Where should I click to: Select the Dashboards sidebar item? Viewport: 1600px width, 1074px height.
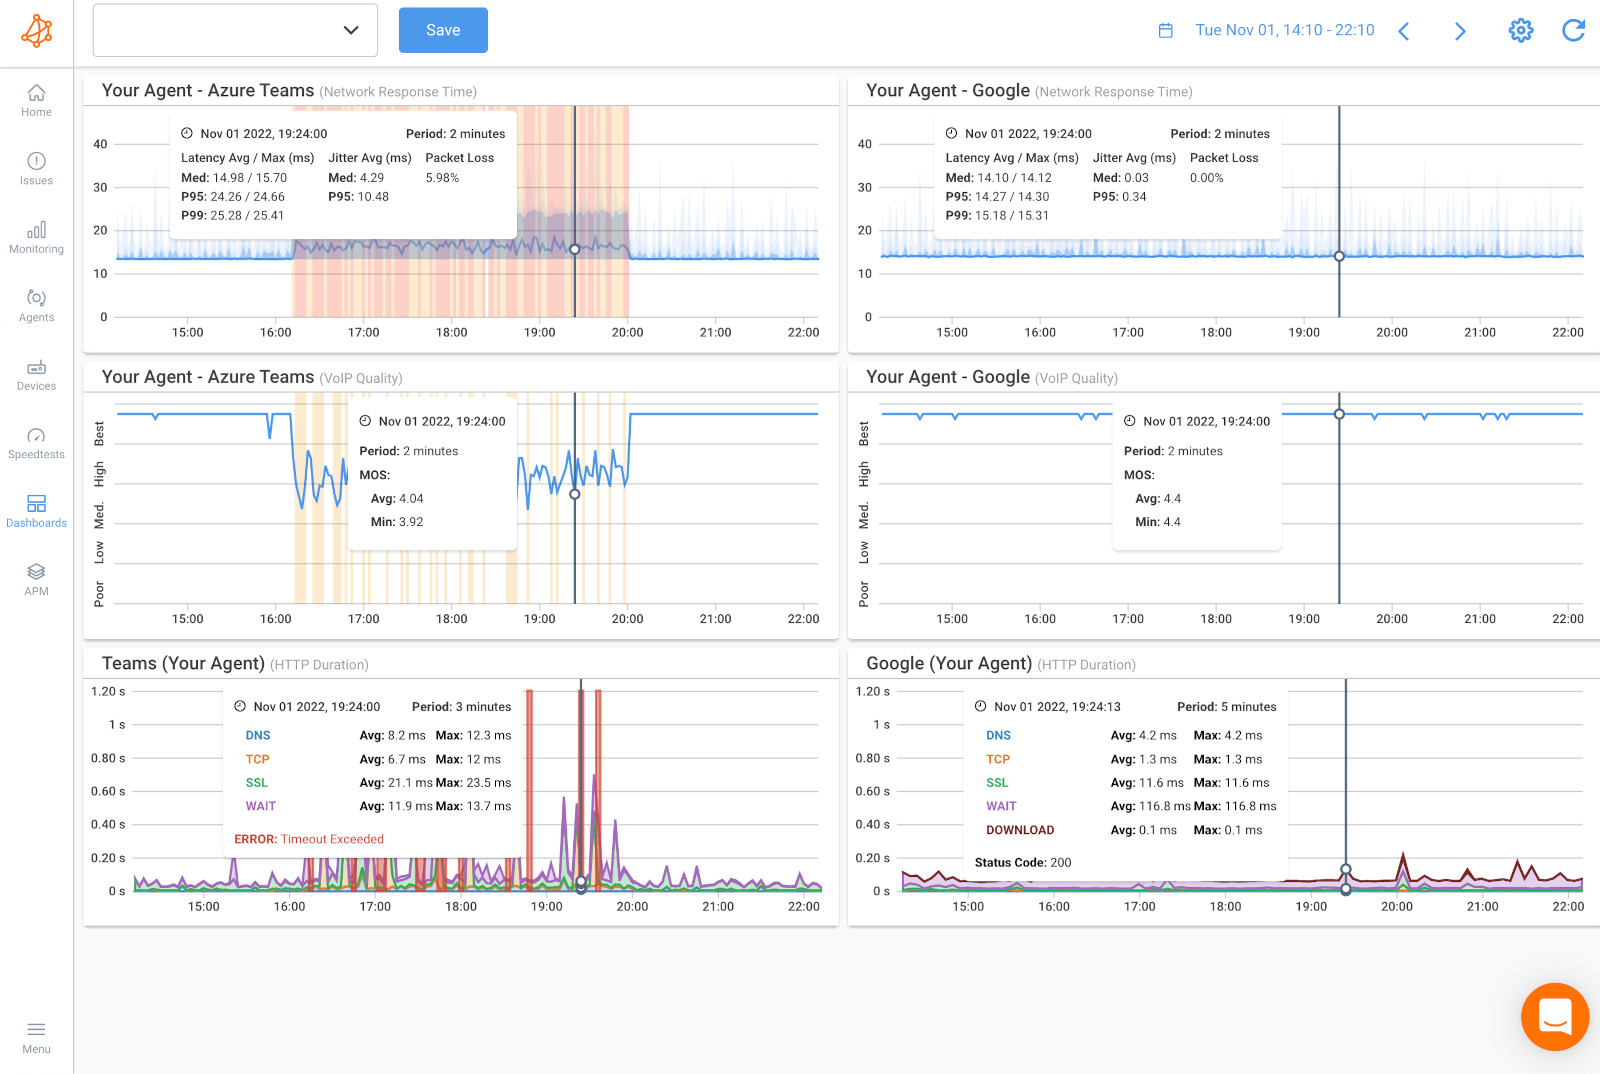click(36, 509)
